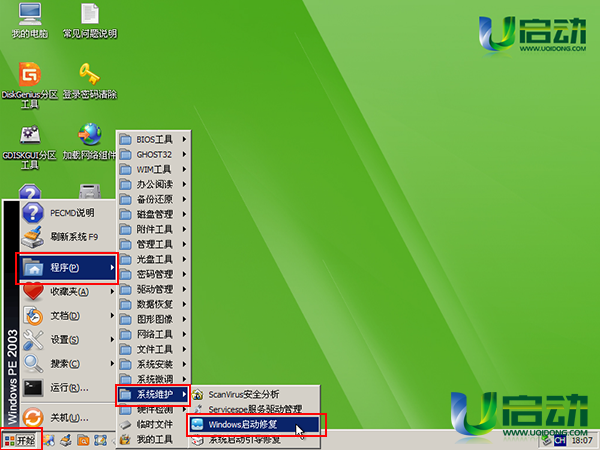Click the blue screenshot-frame quick launch icon
This screenshot has width=600, height=450.
100,440
